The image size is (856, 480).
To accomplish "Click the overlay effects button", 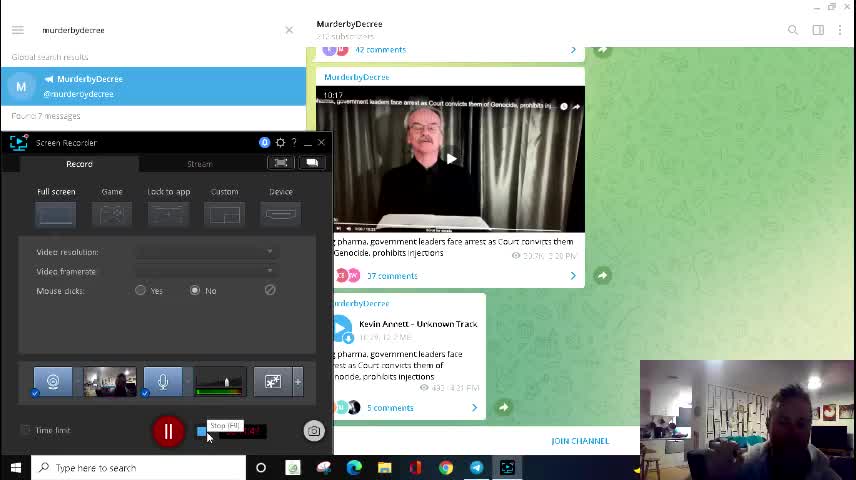I will pos(272,381).
